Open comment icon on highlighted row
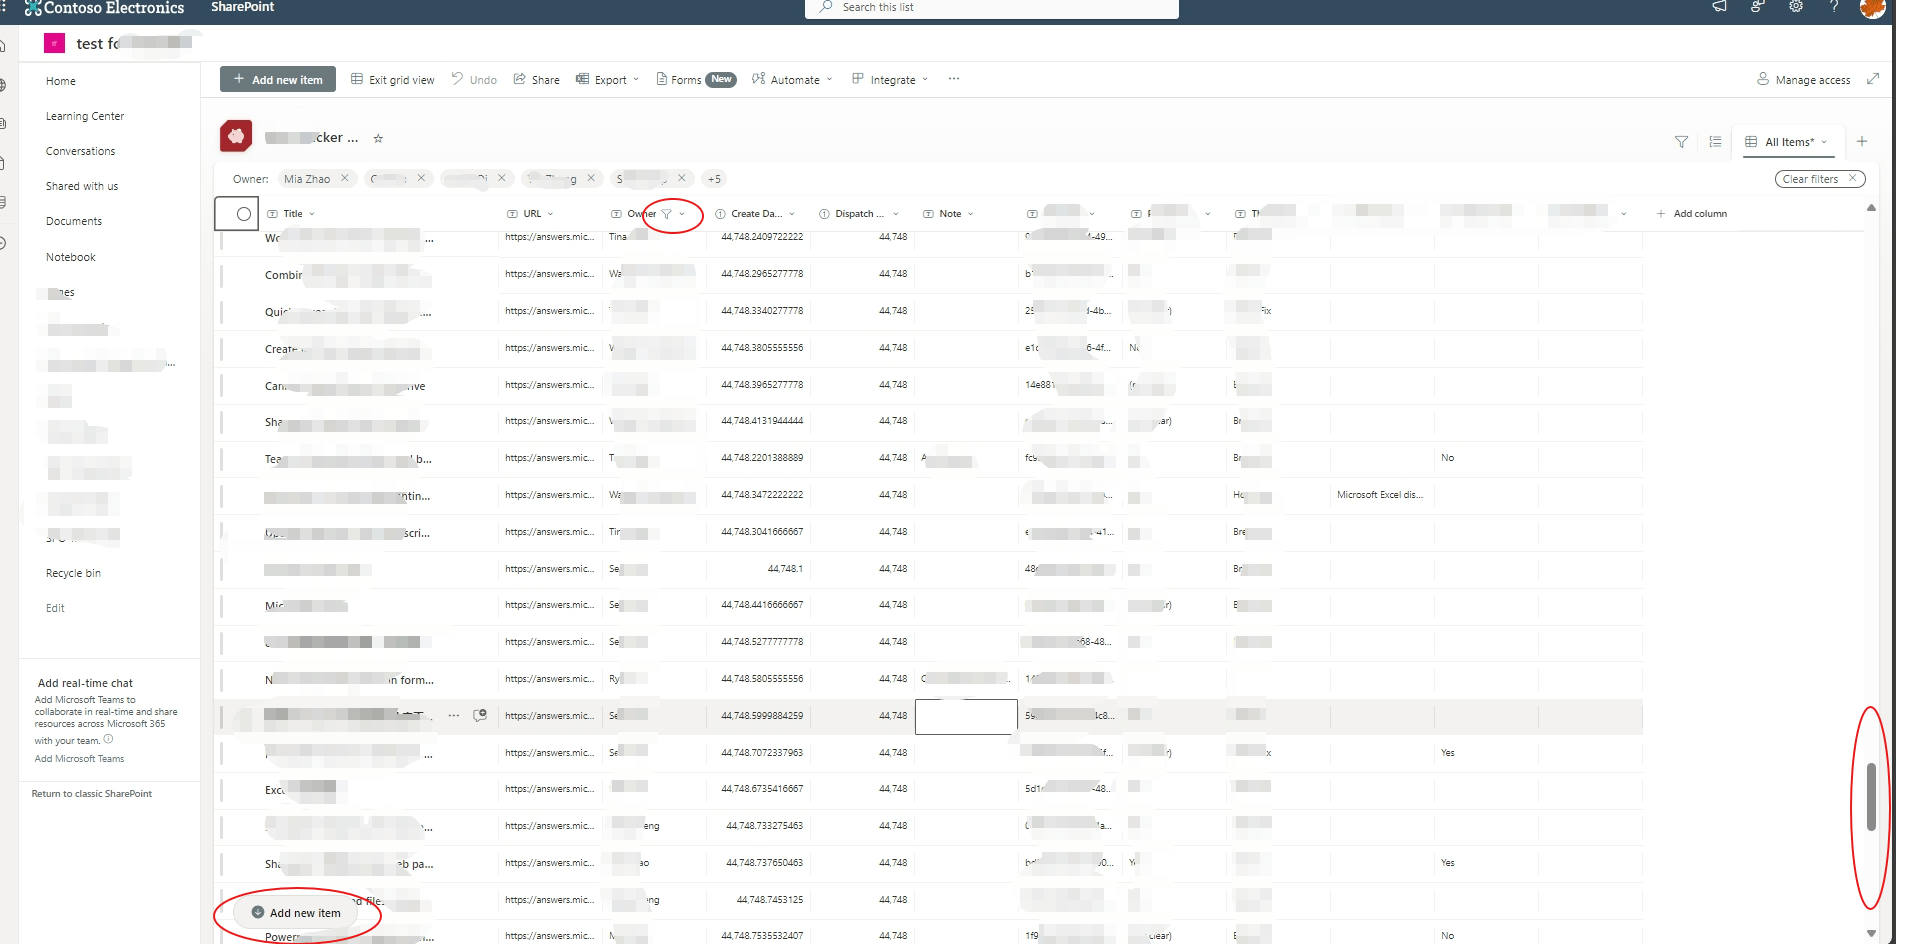Screen dimensions: 1923x944 tap(480, 716)
